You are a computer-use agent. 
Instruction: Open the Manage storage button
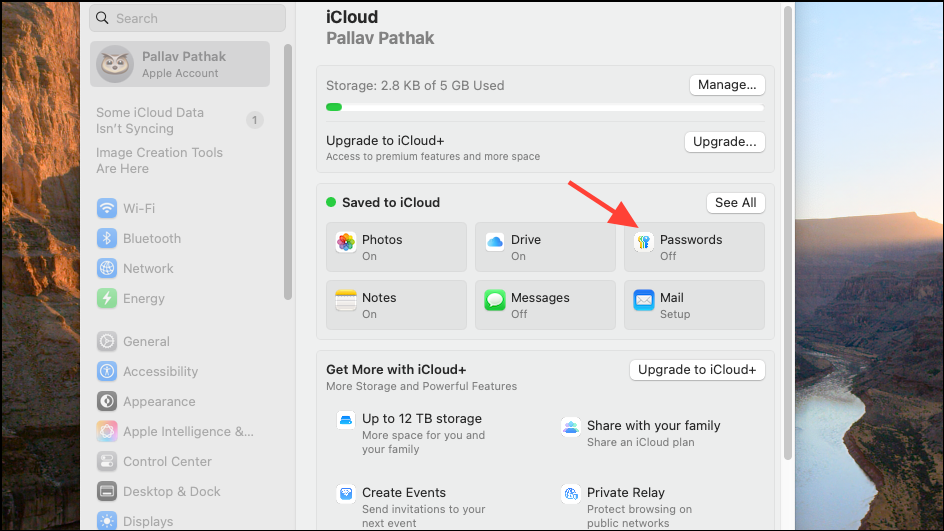(727, 85)
